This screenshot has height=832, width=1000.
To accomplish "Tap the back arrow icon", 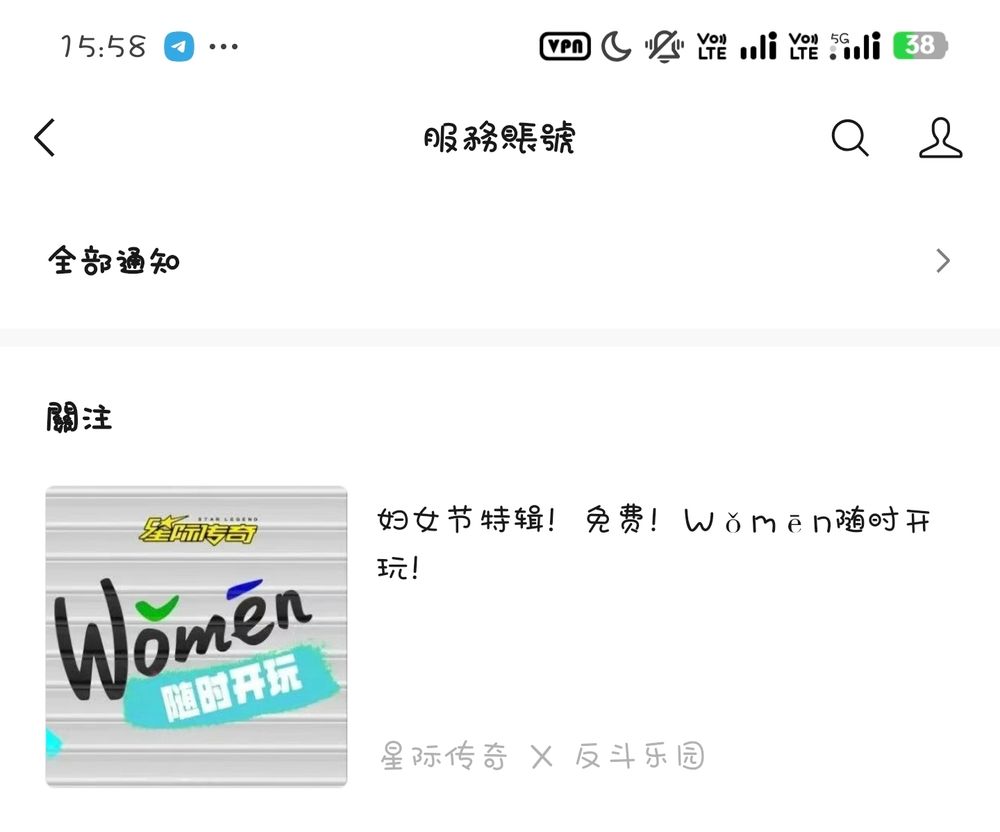I will [45, 137].
